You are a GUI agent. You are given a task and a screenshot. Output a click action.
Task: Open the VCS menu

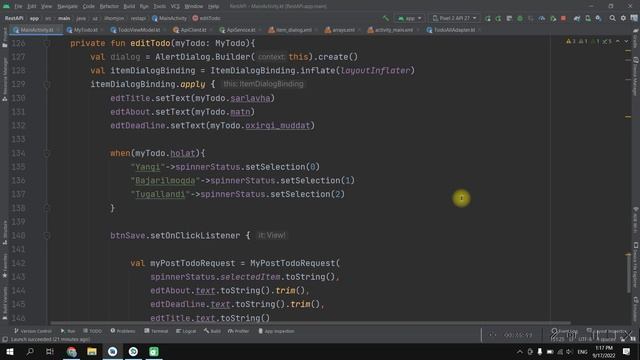point(175,7)
